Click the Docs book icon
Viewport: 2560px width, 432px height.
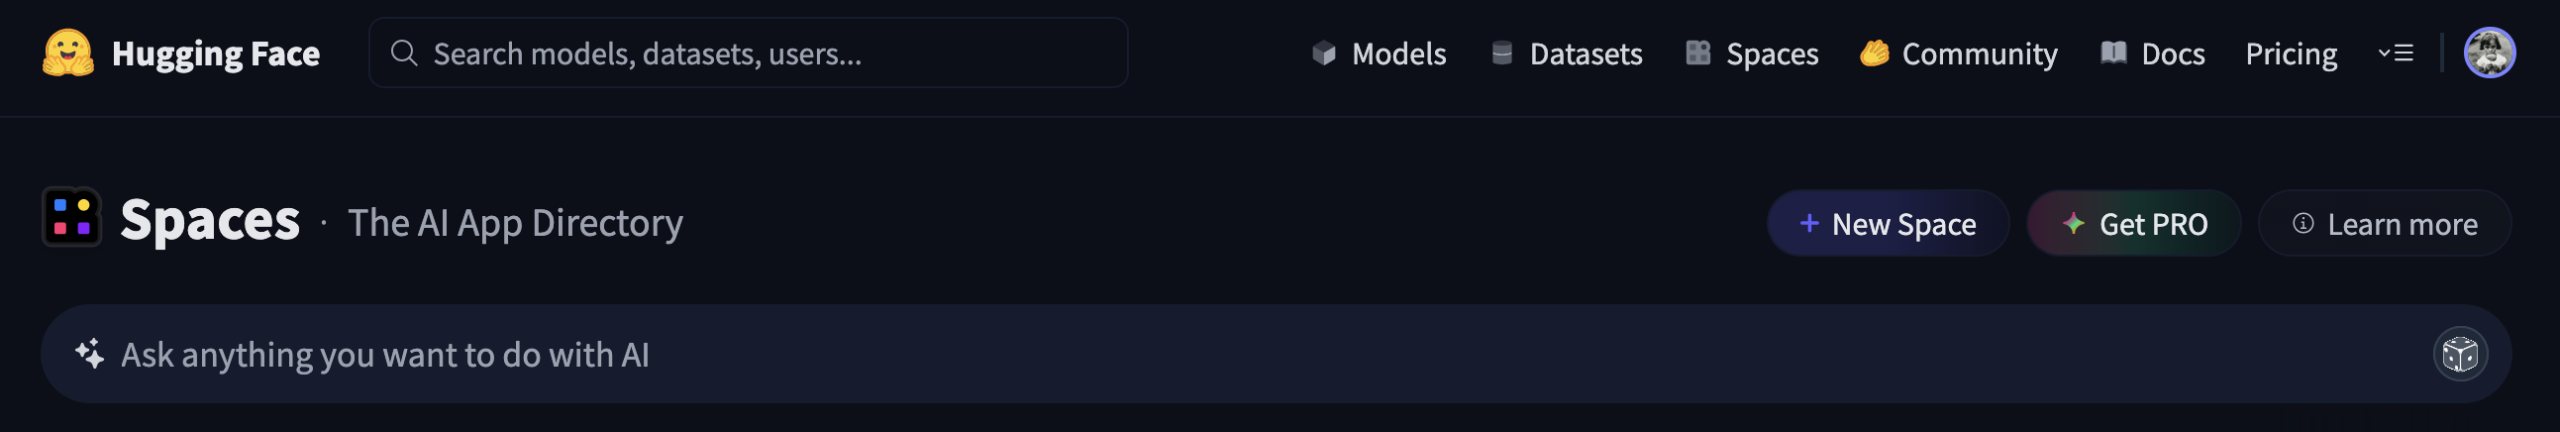(x=2113, y=53)
